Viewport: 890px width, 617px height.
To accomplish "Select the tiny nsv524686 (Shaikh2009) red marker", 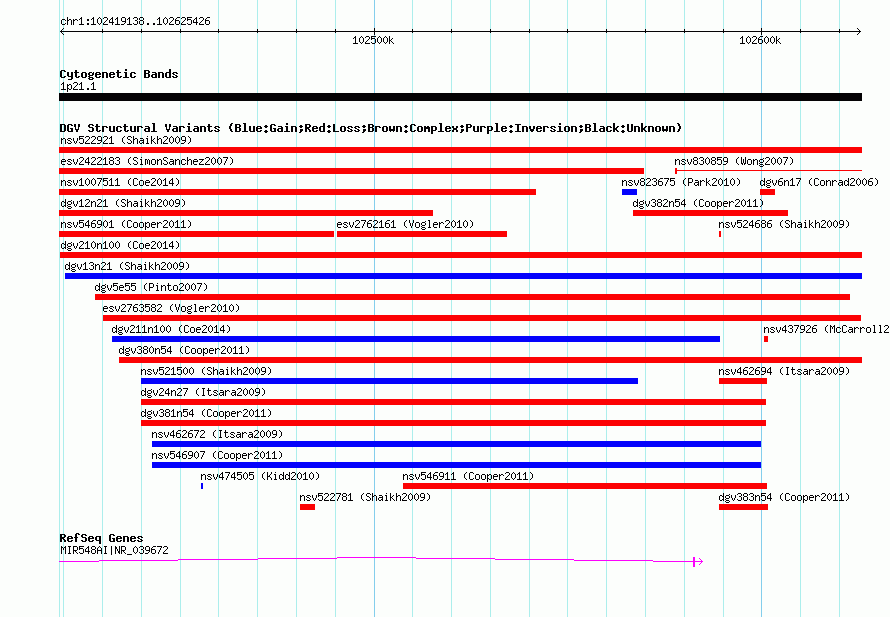I will pos(720,234).
